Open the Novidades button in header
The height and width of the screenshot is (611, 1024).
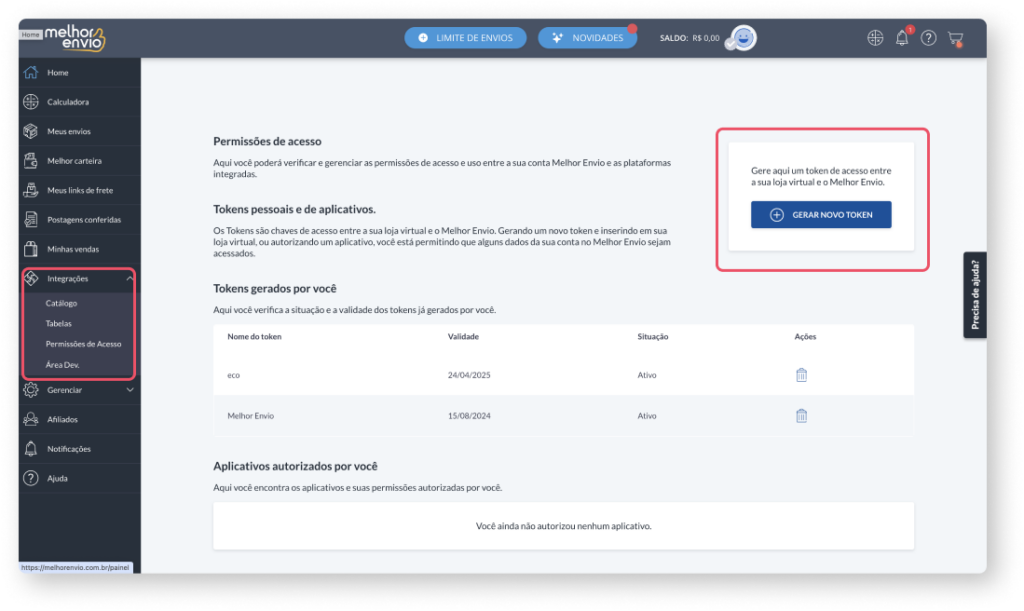(x=587, y=38)
